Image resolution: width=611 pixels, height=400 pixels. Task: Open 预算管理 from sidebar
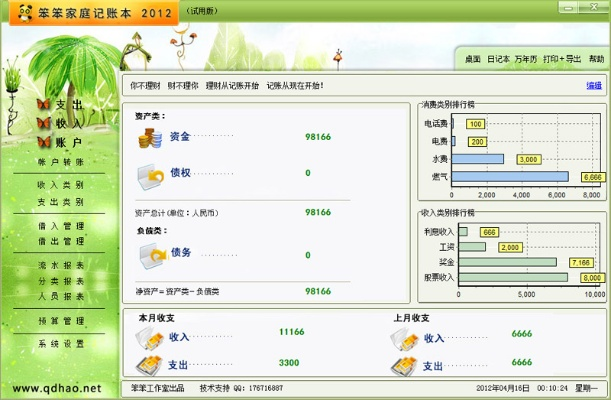(61, 321)
